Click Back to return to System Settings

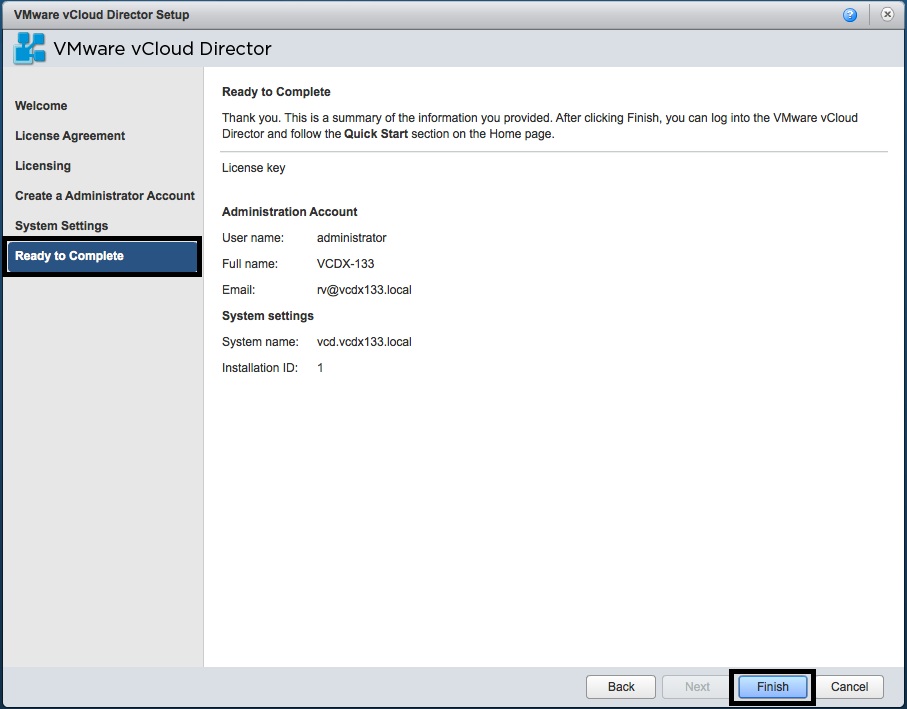(x=620, y=687)
